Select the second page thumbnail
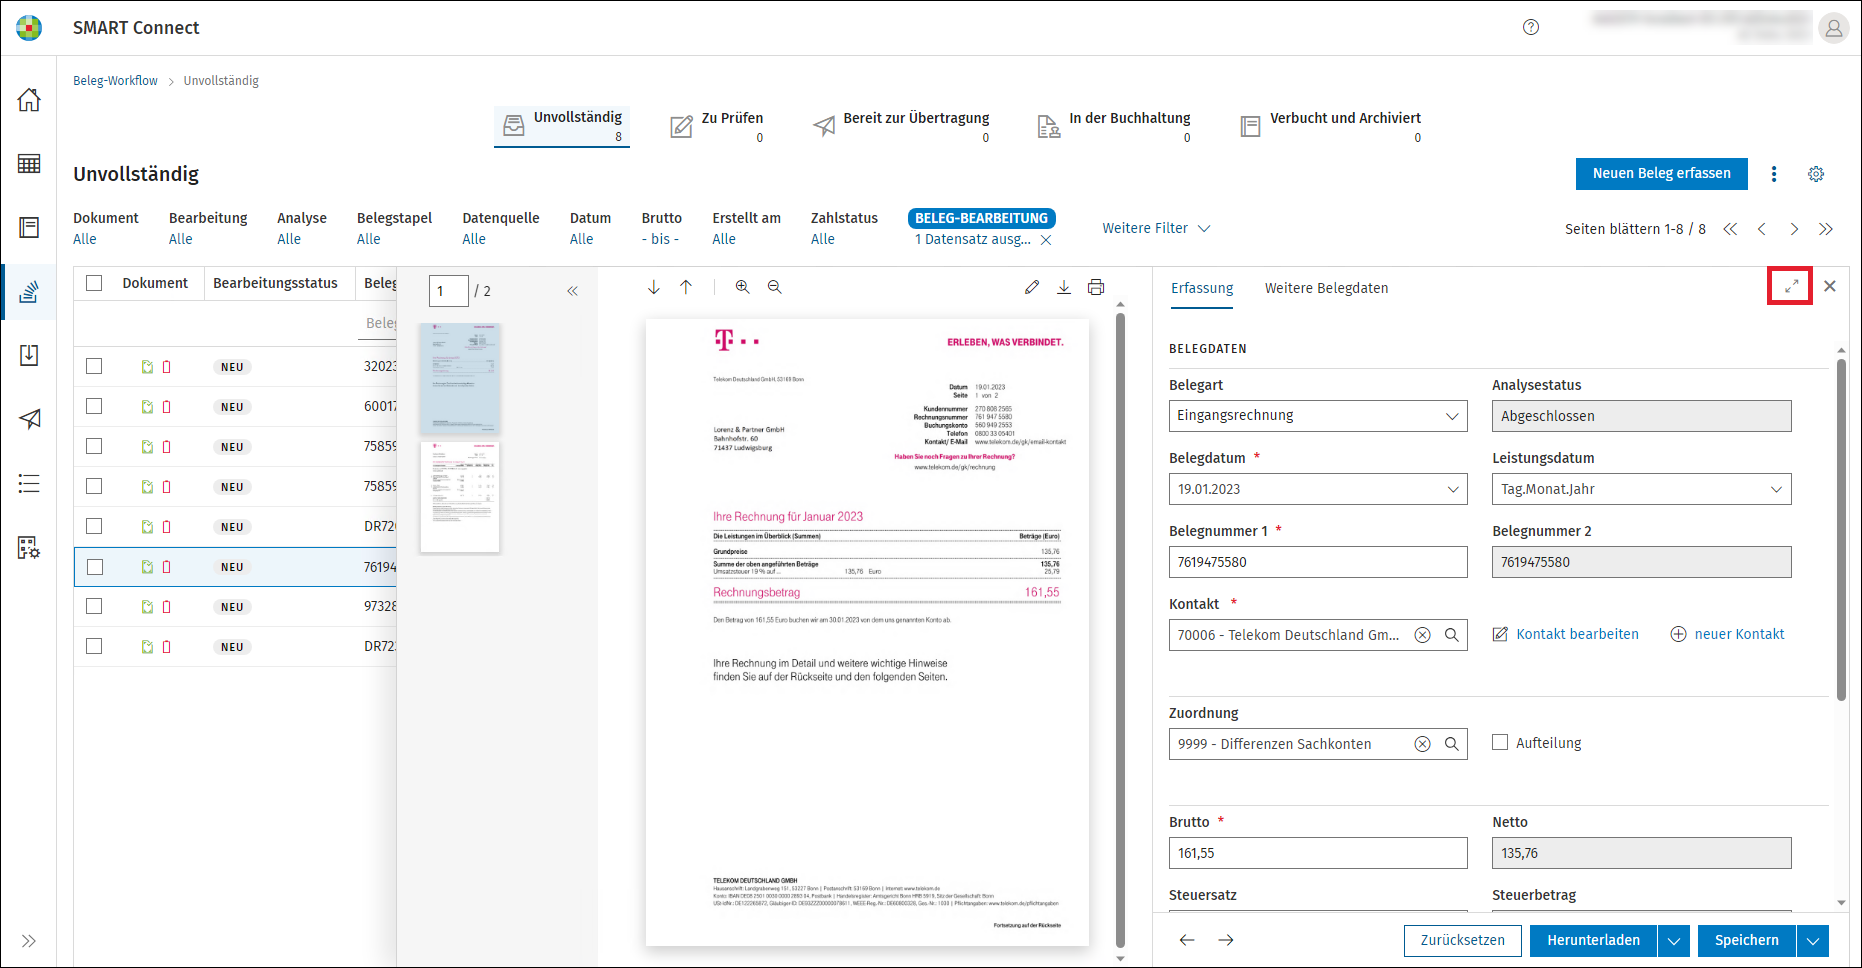Image resolution: width=1862 pixels, height=968 pixels. click(x=460, y=497)
